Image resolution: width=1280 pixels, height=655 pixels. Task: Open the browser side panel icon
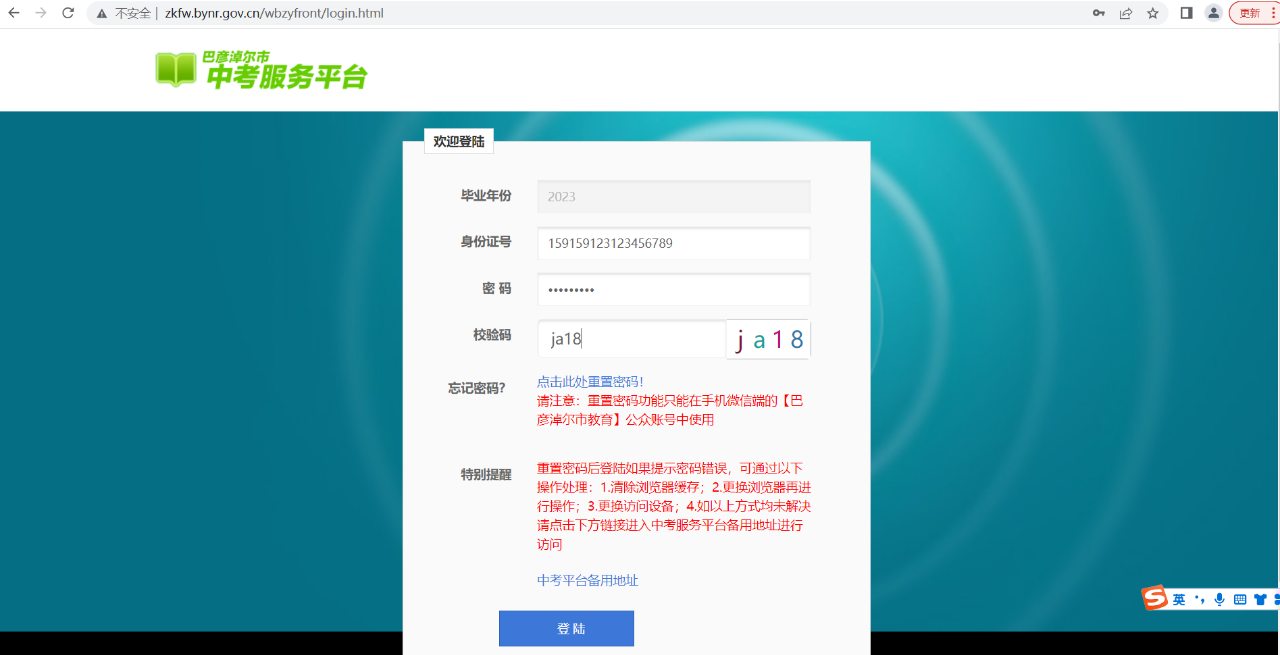1187,13
